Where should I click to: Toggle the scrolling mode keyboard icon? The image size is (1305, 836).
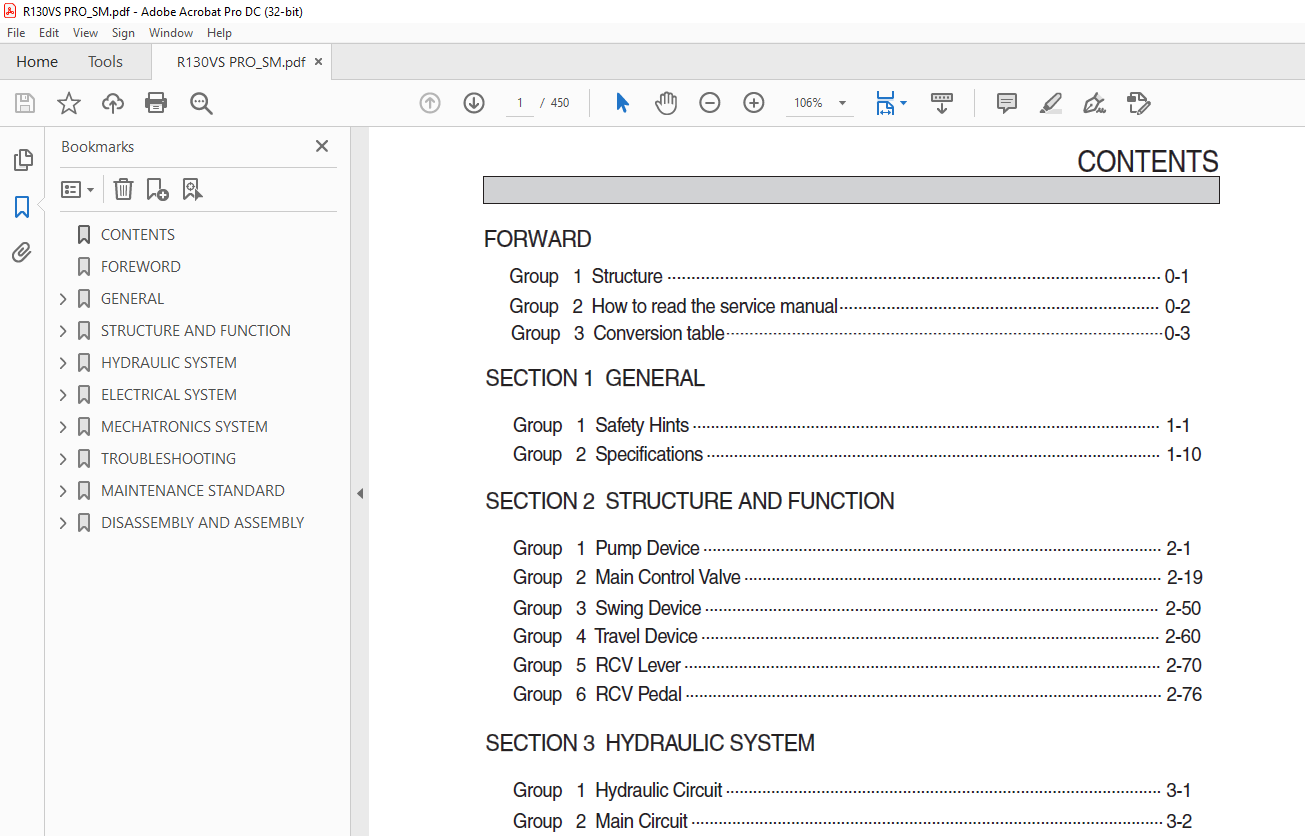click(942, 103)
